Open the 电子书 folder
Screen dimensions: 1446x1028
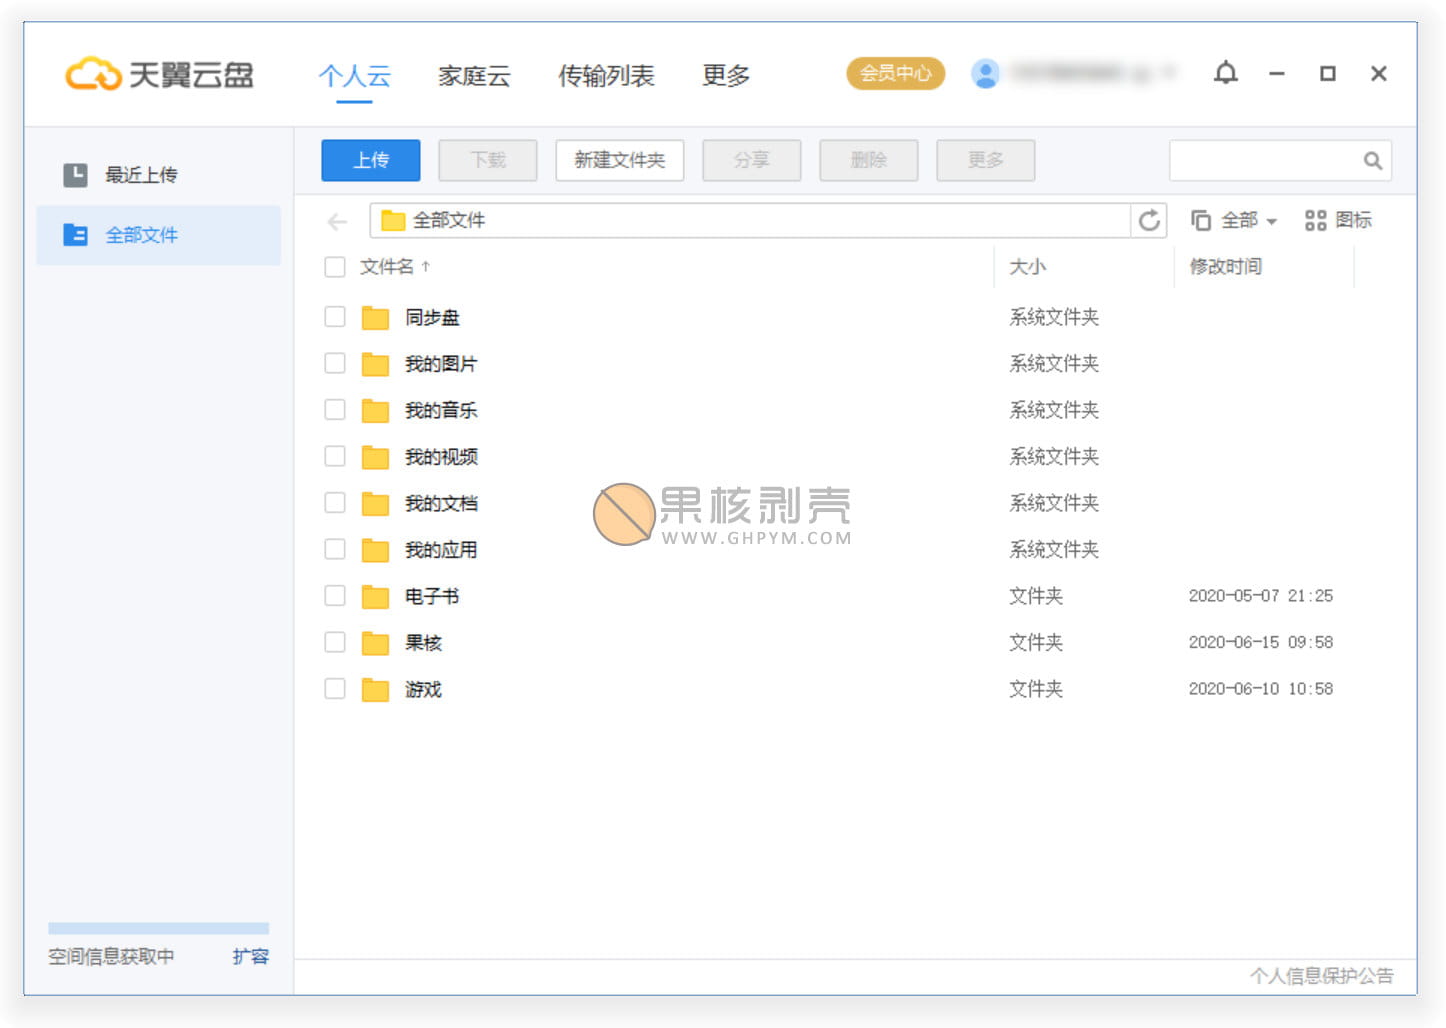point(431,597)
